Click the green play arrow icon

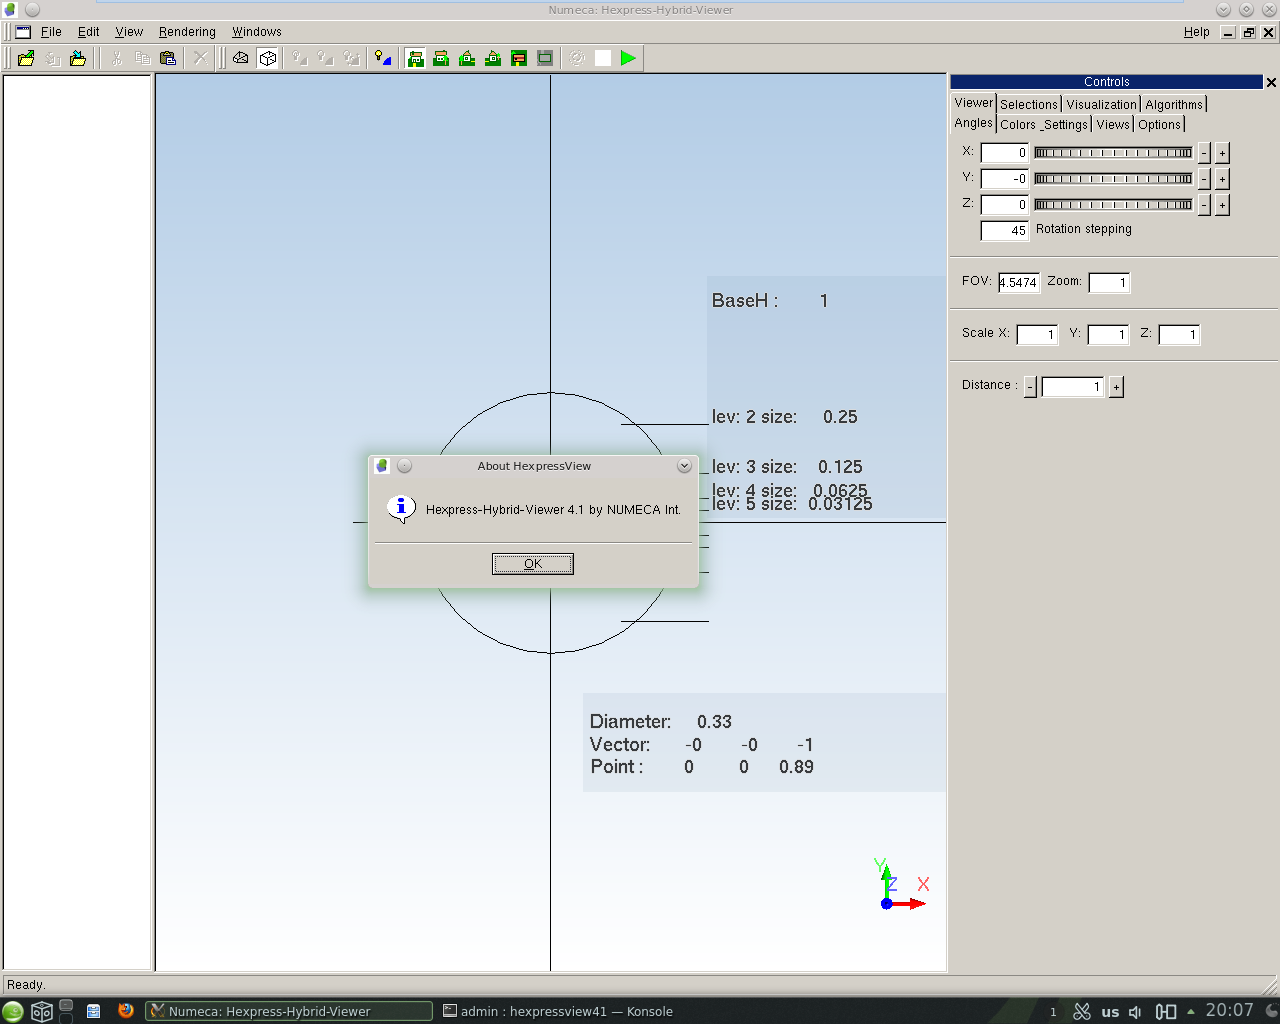tap(628, 58)
